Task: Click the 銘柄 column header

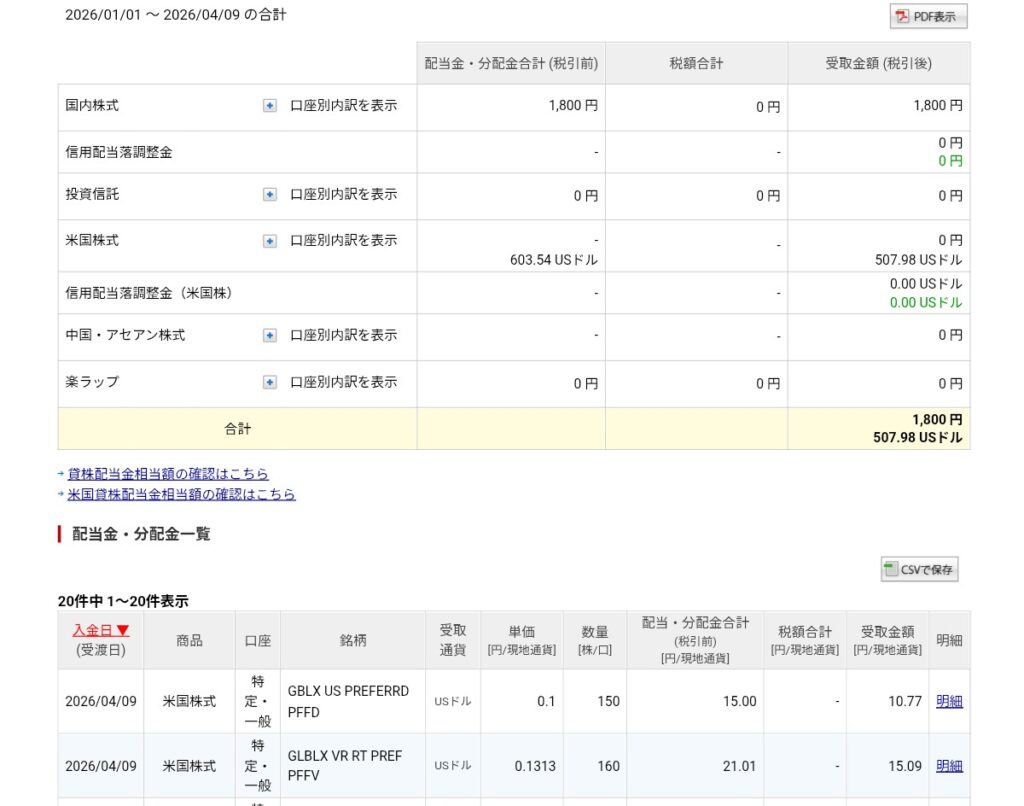Action: (352, 640)
